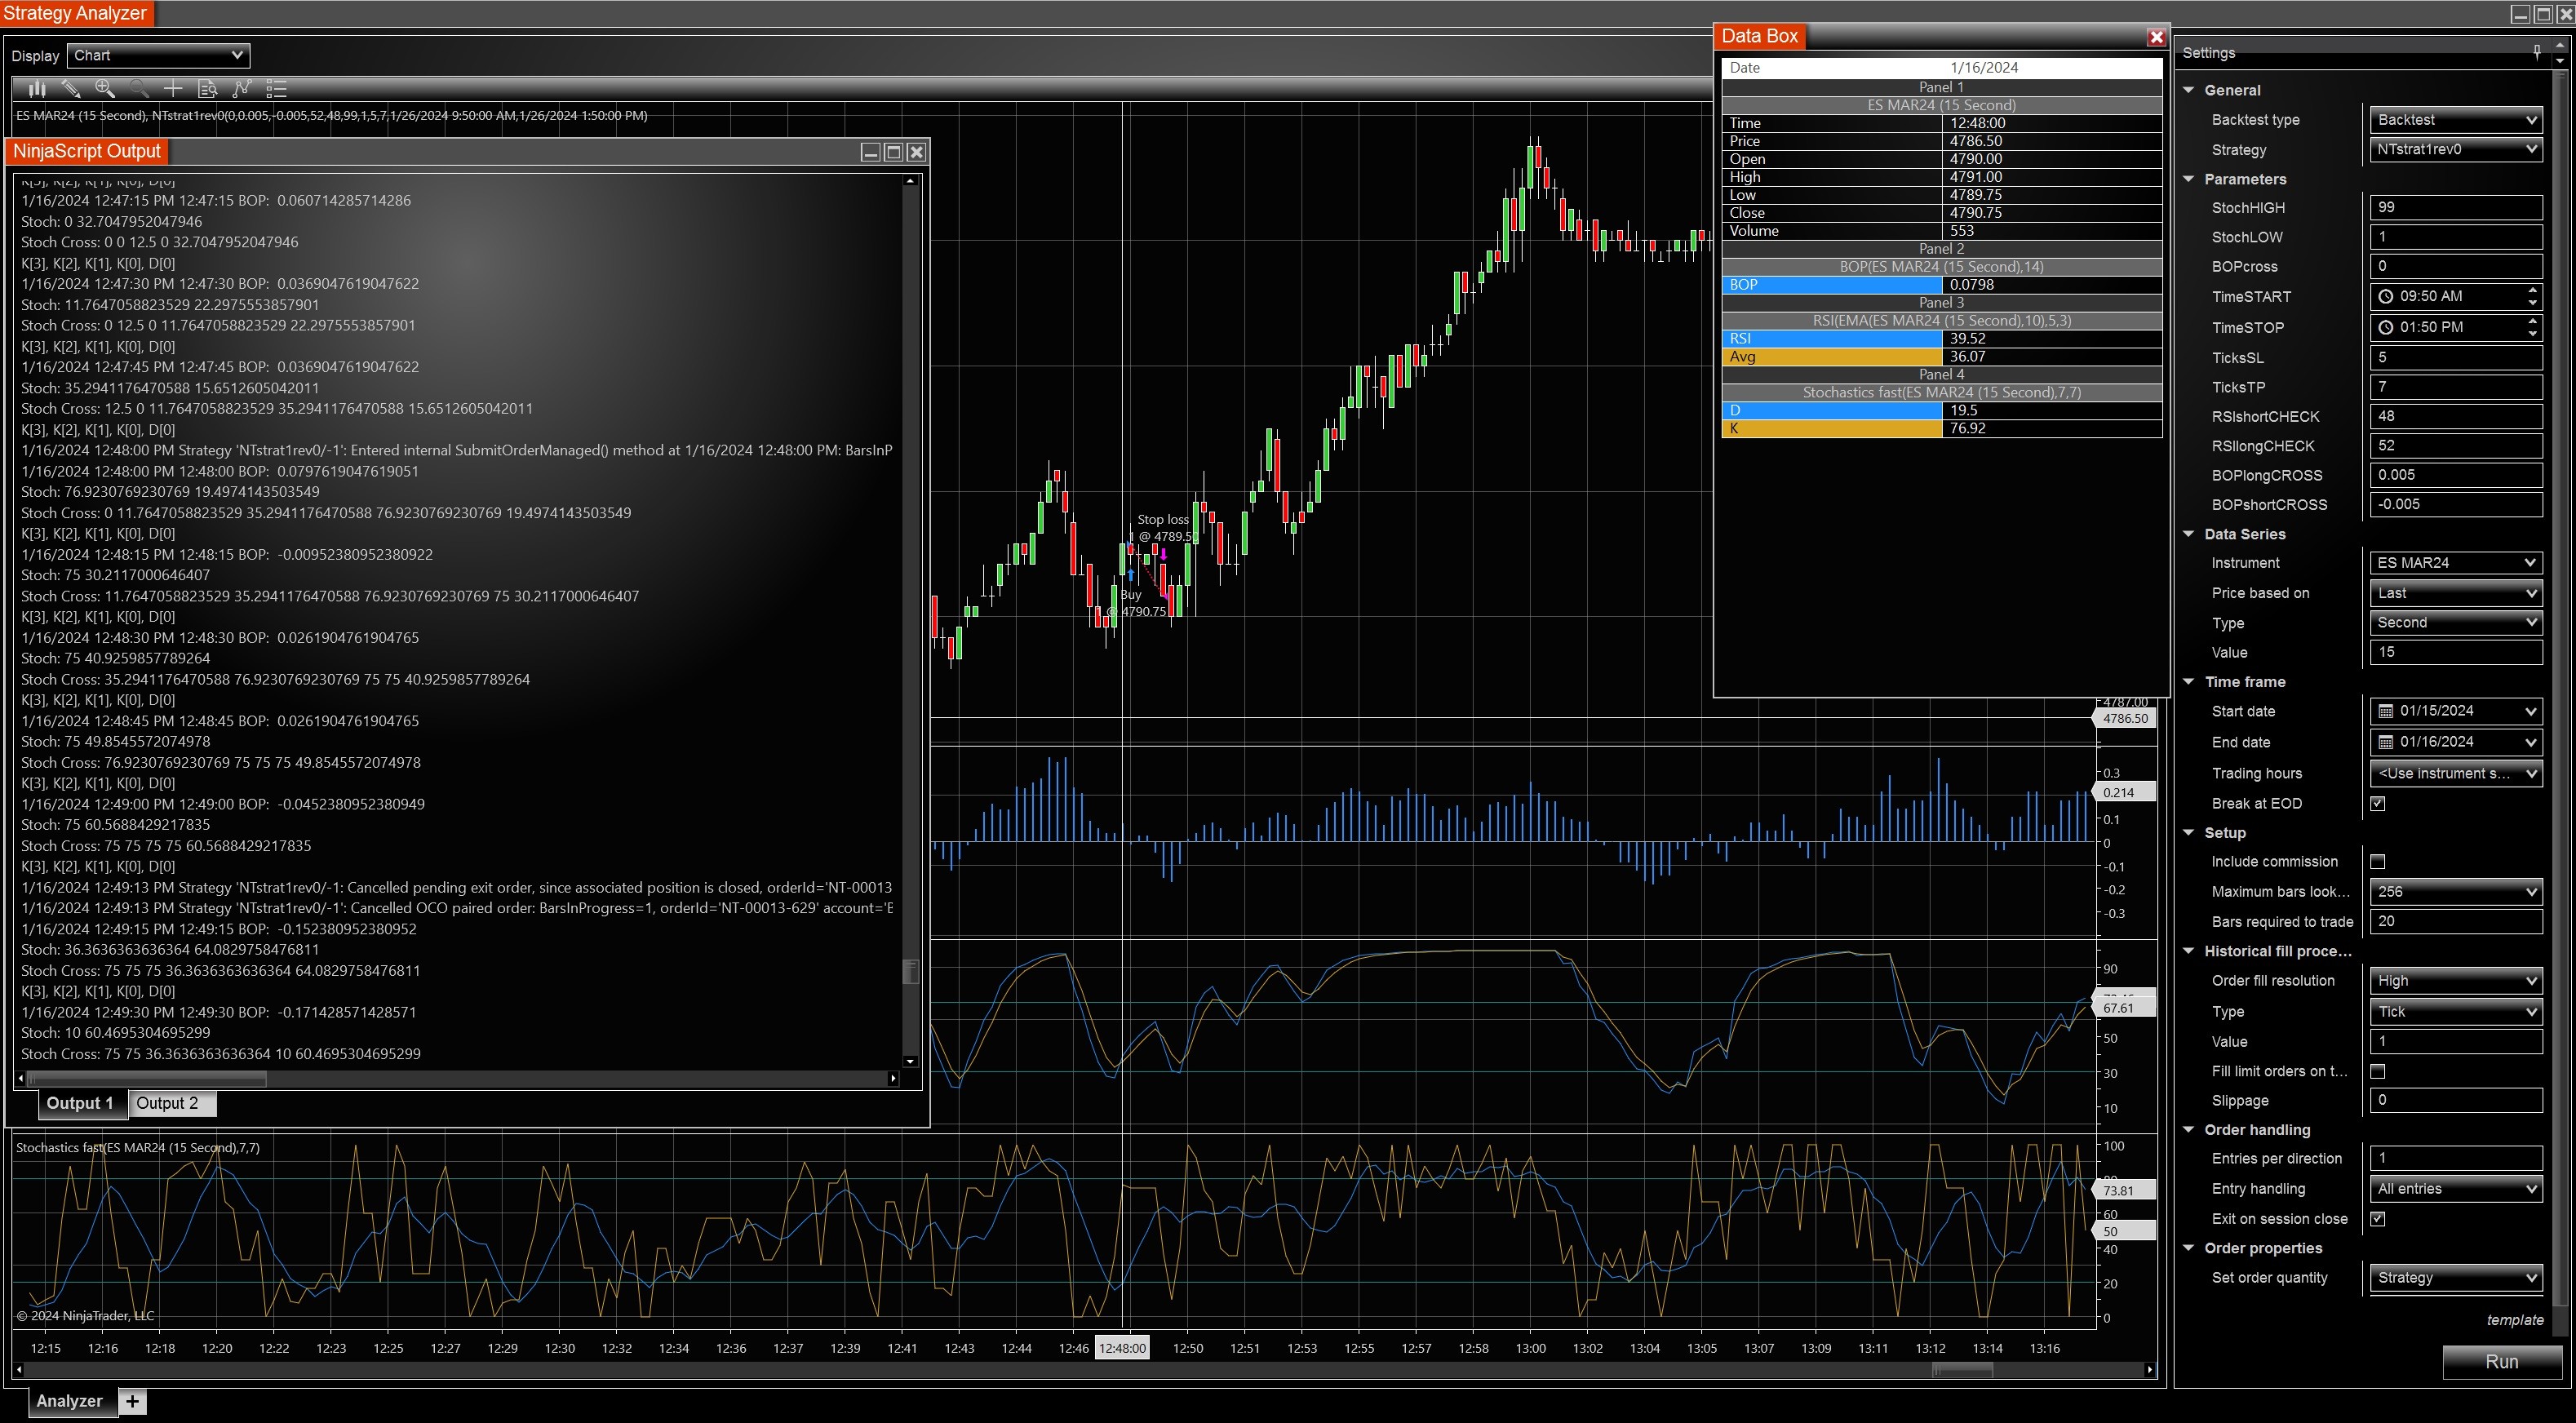
Task: Enable the Include commission checkbox
Action: (x=2378, y=861)
